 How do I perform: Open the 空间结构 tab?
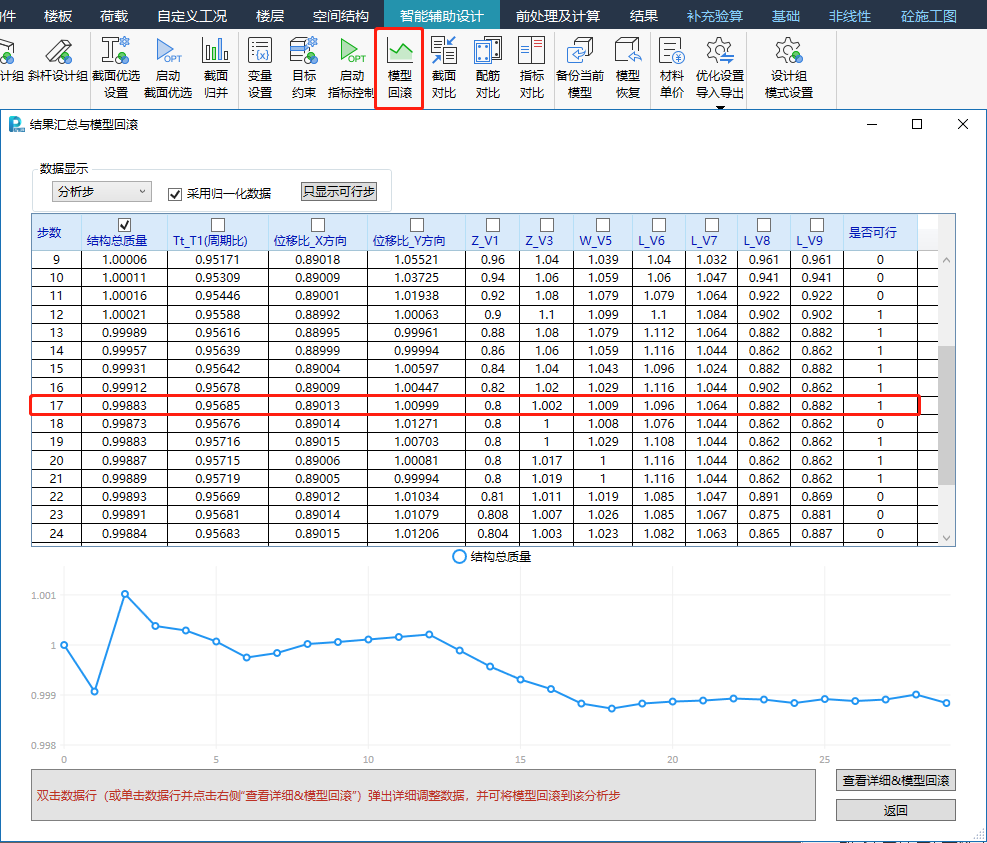tap(340, 16)
